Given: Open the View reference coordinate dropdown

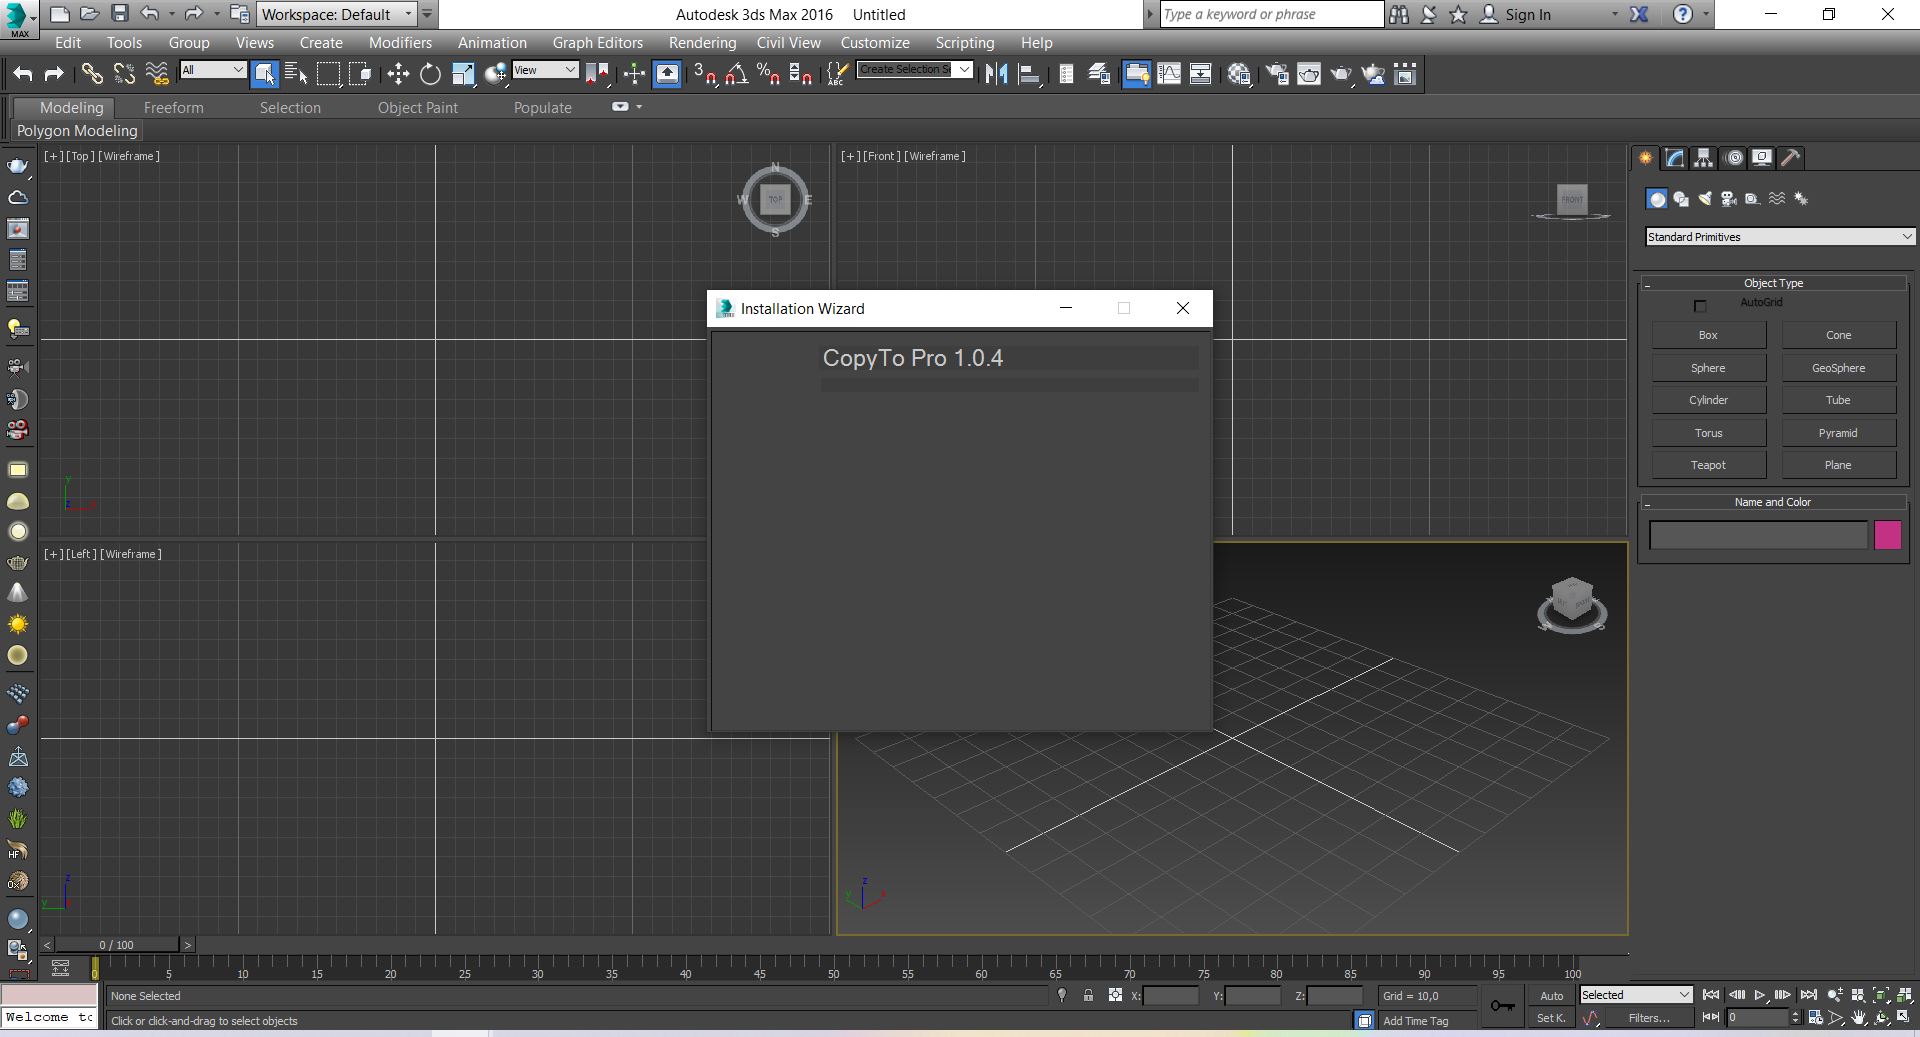Looking at the screenshot, I should coord(545,70).
